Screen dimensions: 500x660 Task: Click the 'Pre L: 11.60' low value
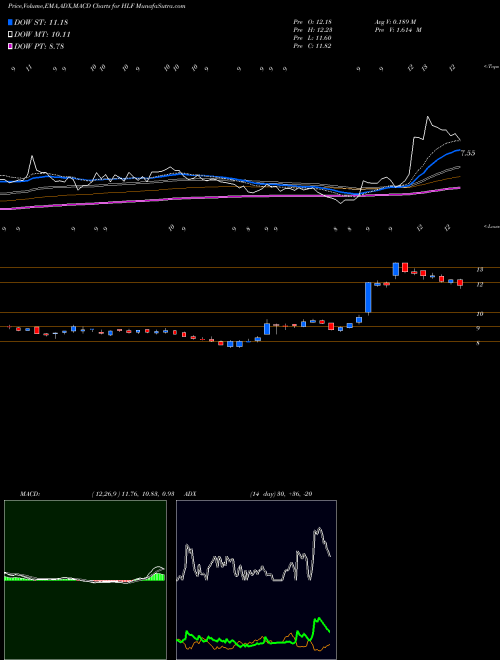point(312,38)
